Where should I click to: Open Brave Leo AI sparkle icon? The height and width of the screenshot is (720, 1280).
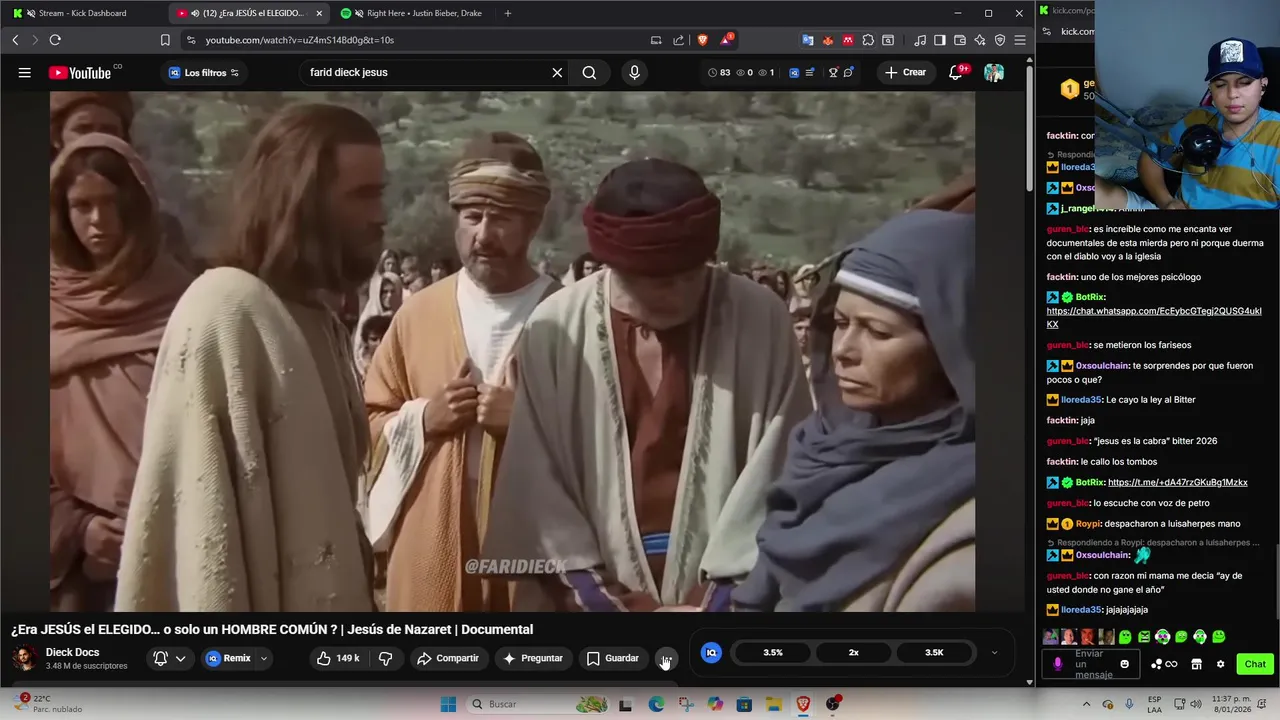tap(980, 40)
